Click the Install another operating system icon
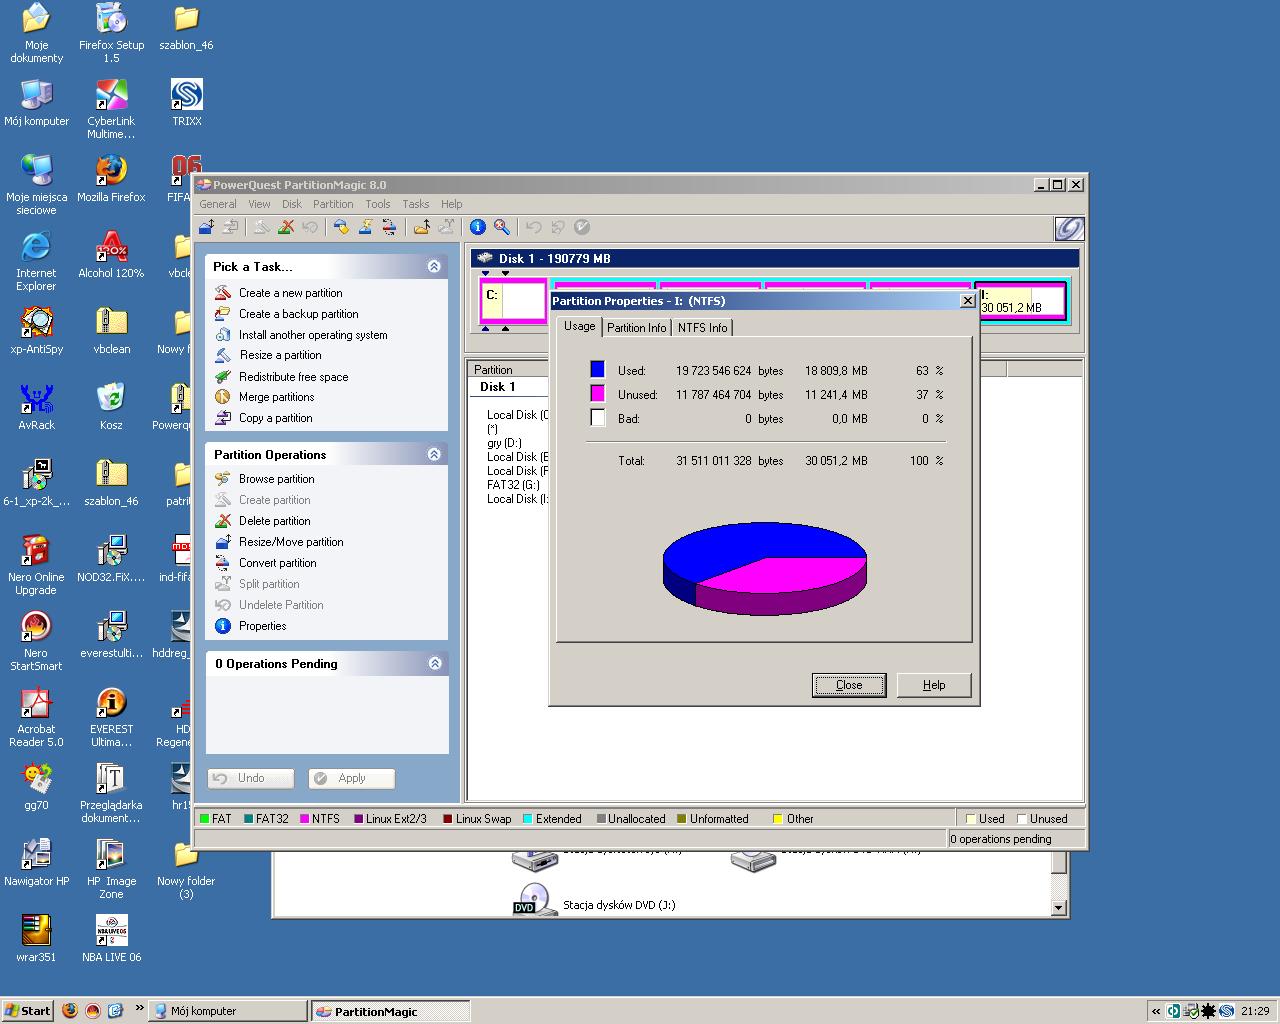This screenshot has width=1280, height=1024. click(223, 335)
